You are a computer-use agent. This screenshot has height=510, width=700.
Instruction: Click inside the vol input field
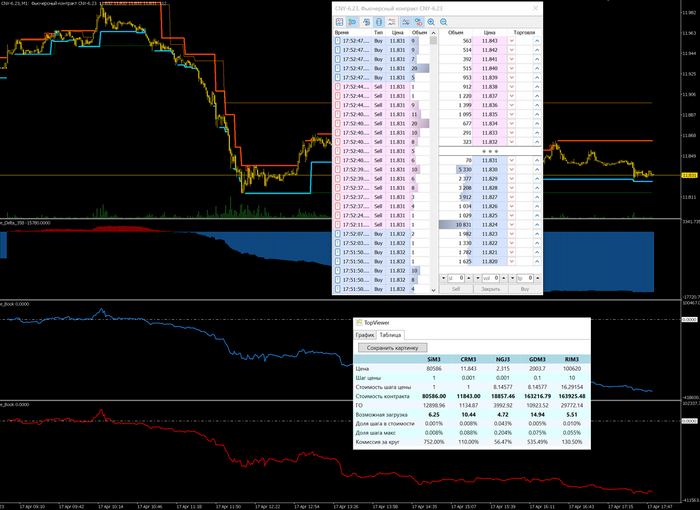coord(490,278)
